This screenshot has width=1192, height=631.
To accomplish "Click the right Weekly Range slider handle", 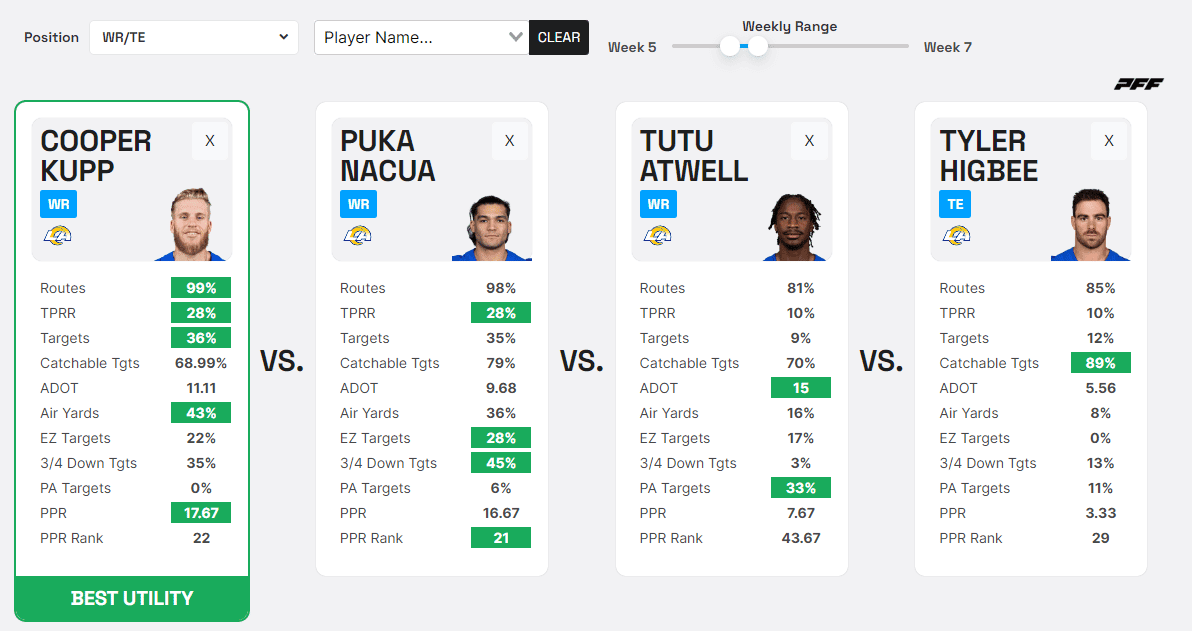I will coord(758,46).
